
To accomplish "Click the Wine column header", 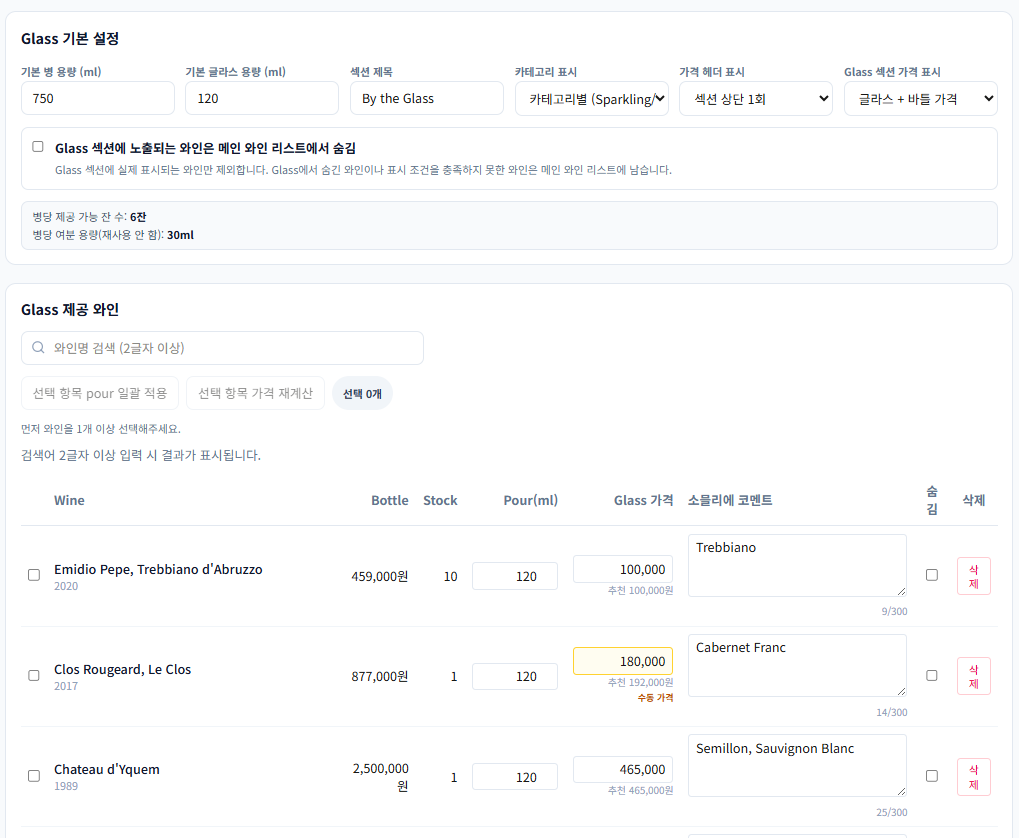I will 69,501.
